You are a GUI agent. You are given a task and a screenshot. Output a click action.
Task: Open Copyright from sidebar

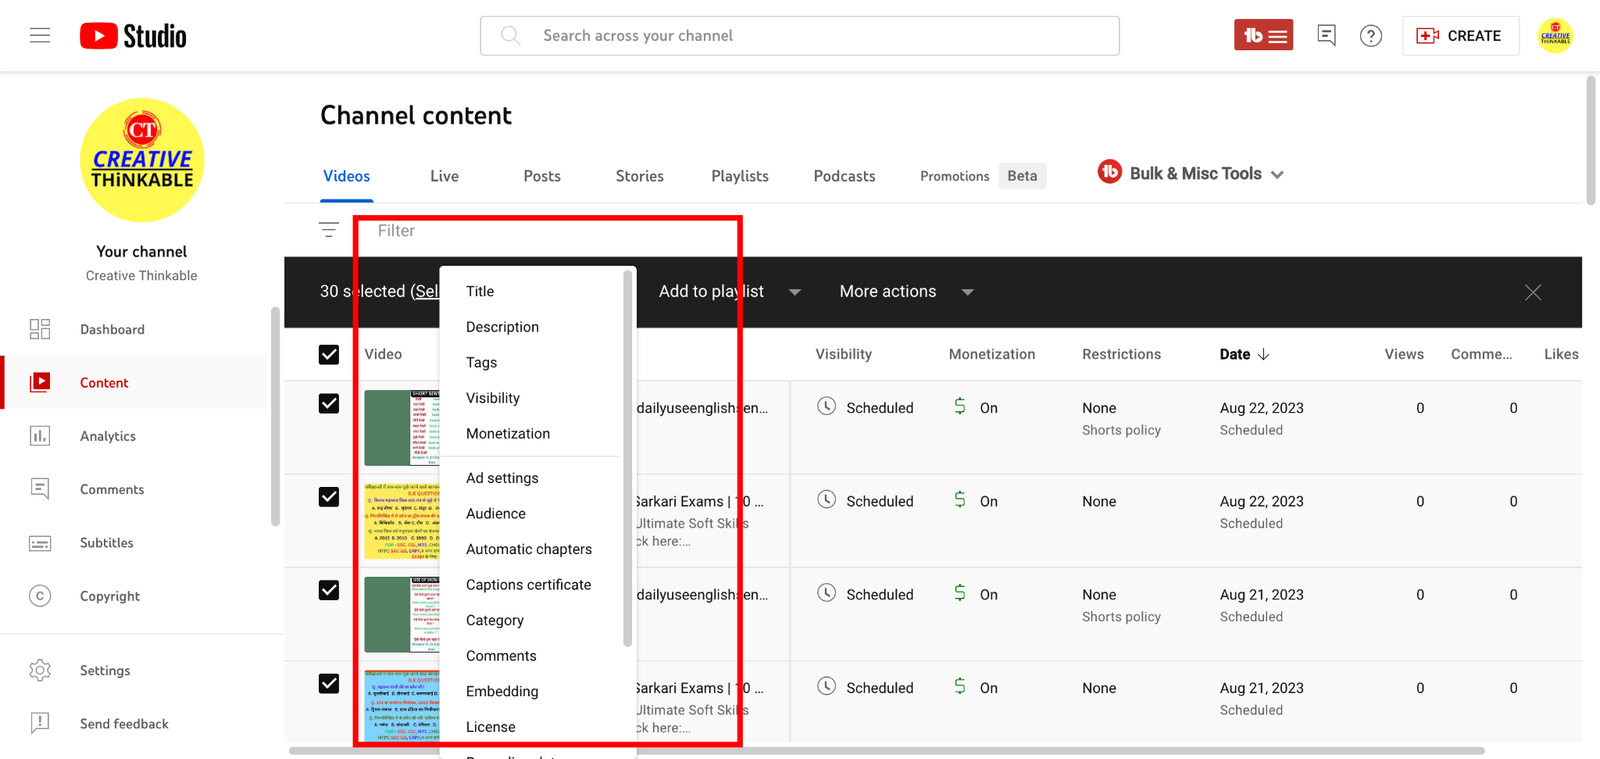coord(110,596)
